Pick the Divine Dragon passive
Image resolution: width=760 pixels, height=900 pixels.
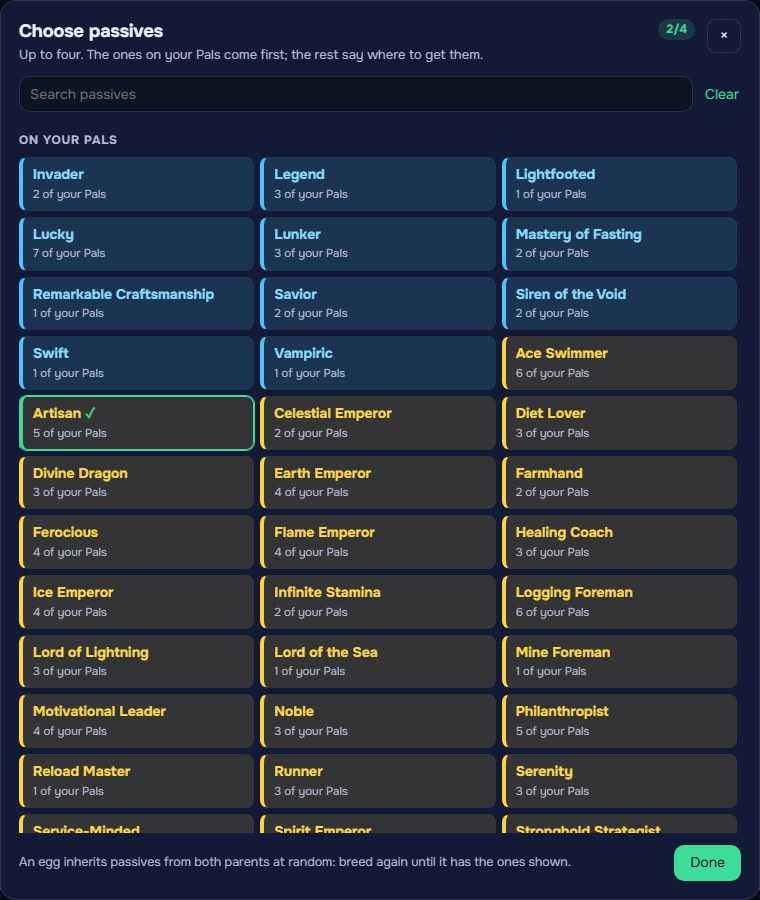pos(137,482)
